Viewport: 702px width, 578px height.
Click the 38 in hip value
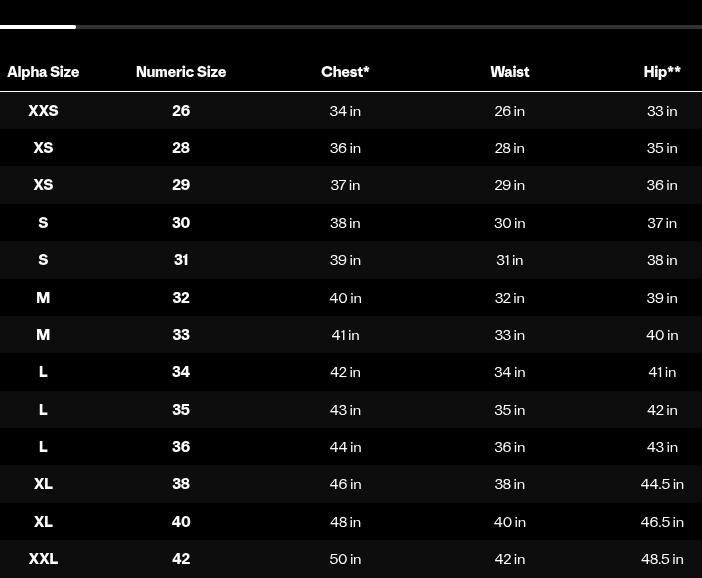(x=662, y=260)
